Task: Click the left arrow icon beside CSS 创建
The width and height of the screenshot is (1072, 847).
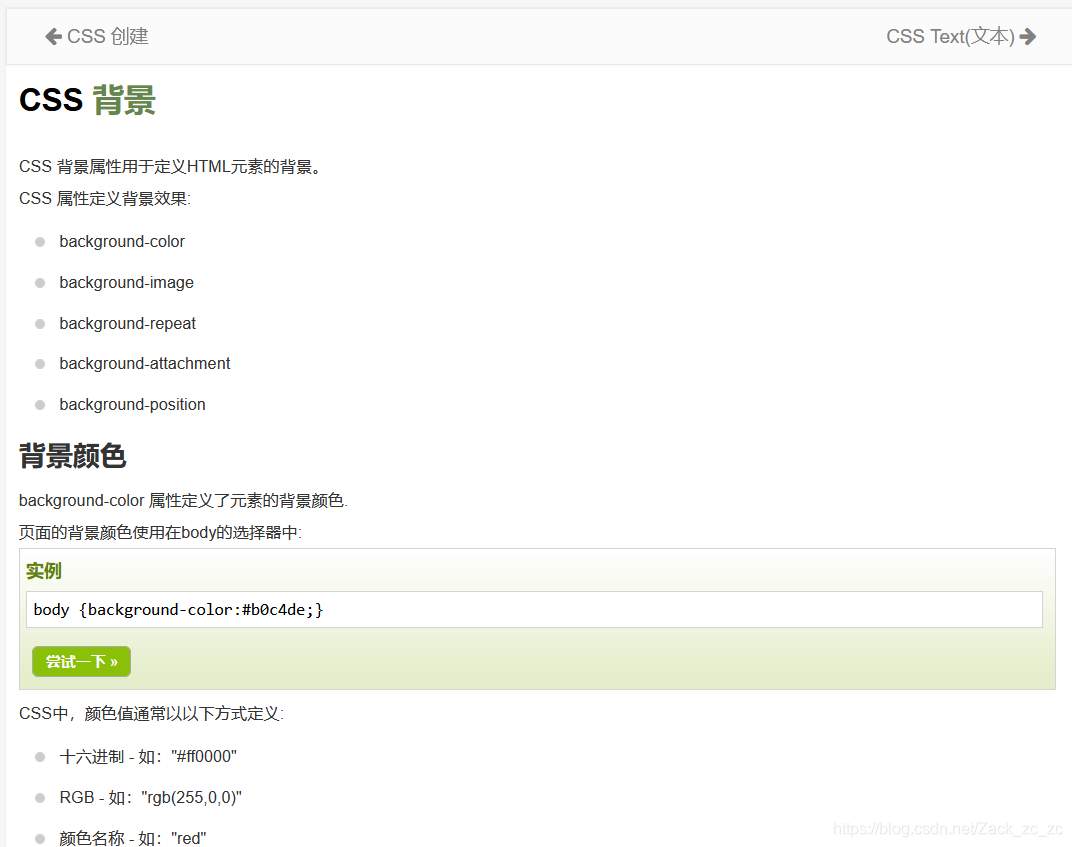Action: coord(53,36)
